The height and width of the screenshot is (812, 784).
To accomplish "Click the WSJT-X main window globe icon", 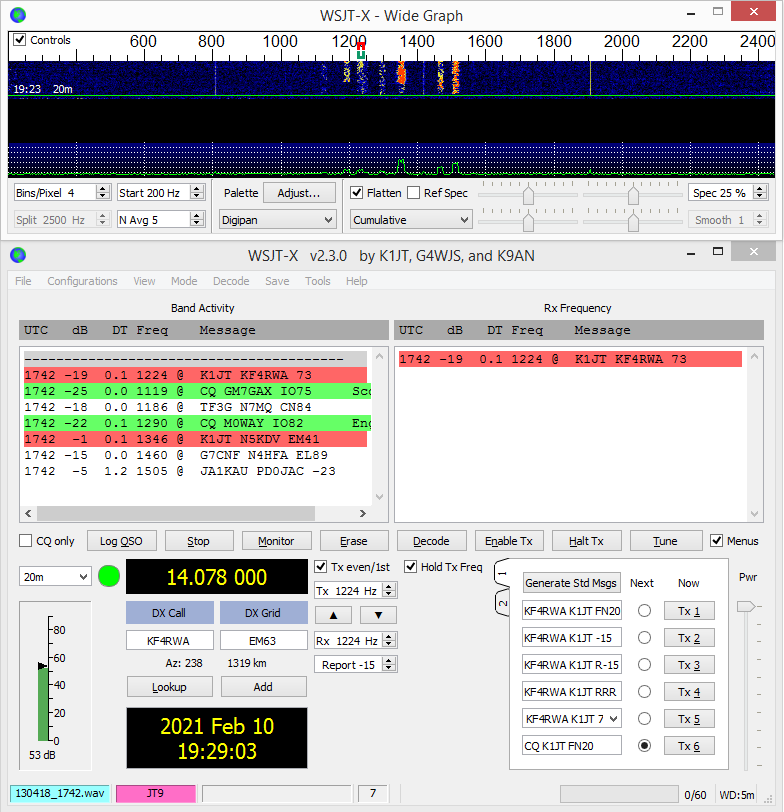I will click(18, 255).
